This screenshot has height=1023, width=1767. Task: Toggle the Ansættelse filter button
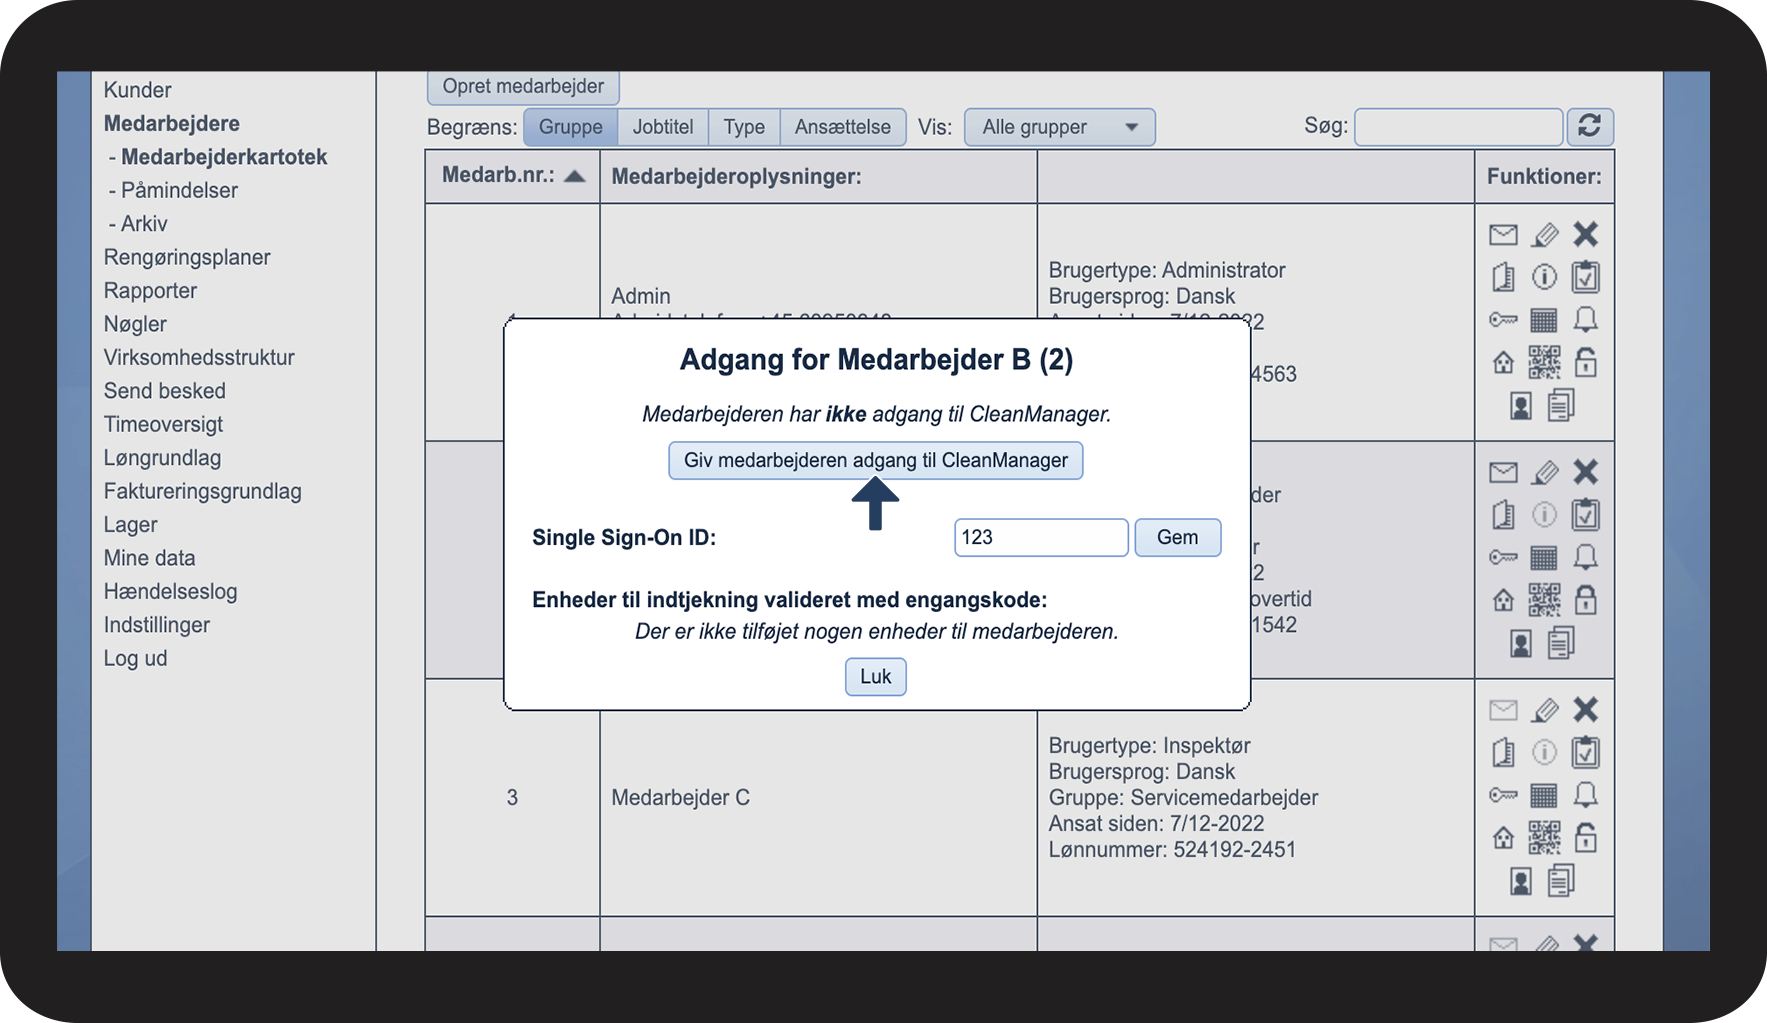pyautogui.click(x=843, y=127)
